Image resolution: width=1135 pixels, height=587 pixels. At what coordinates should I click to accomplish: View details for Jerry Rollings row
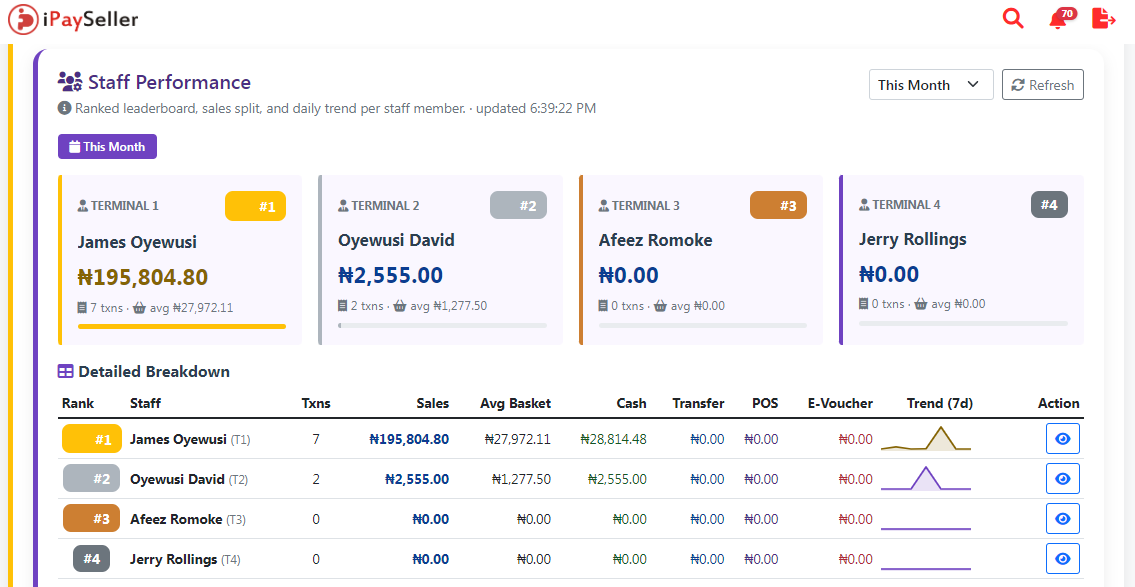[1063, 559]
